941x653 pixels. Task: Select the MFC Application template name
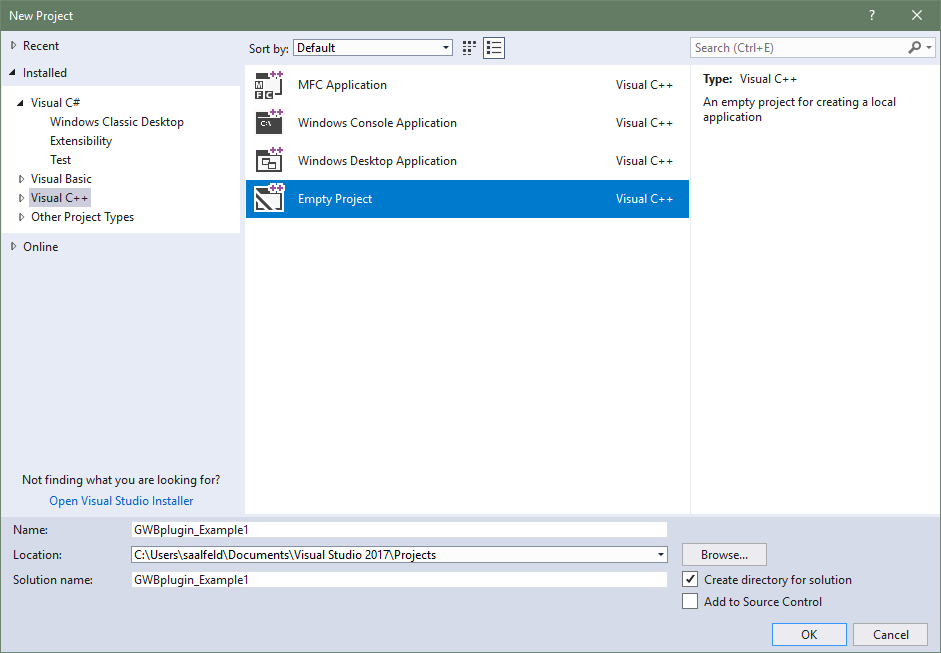coord(342,85)
